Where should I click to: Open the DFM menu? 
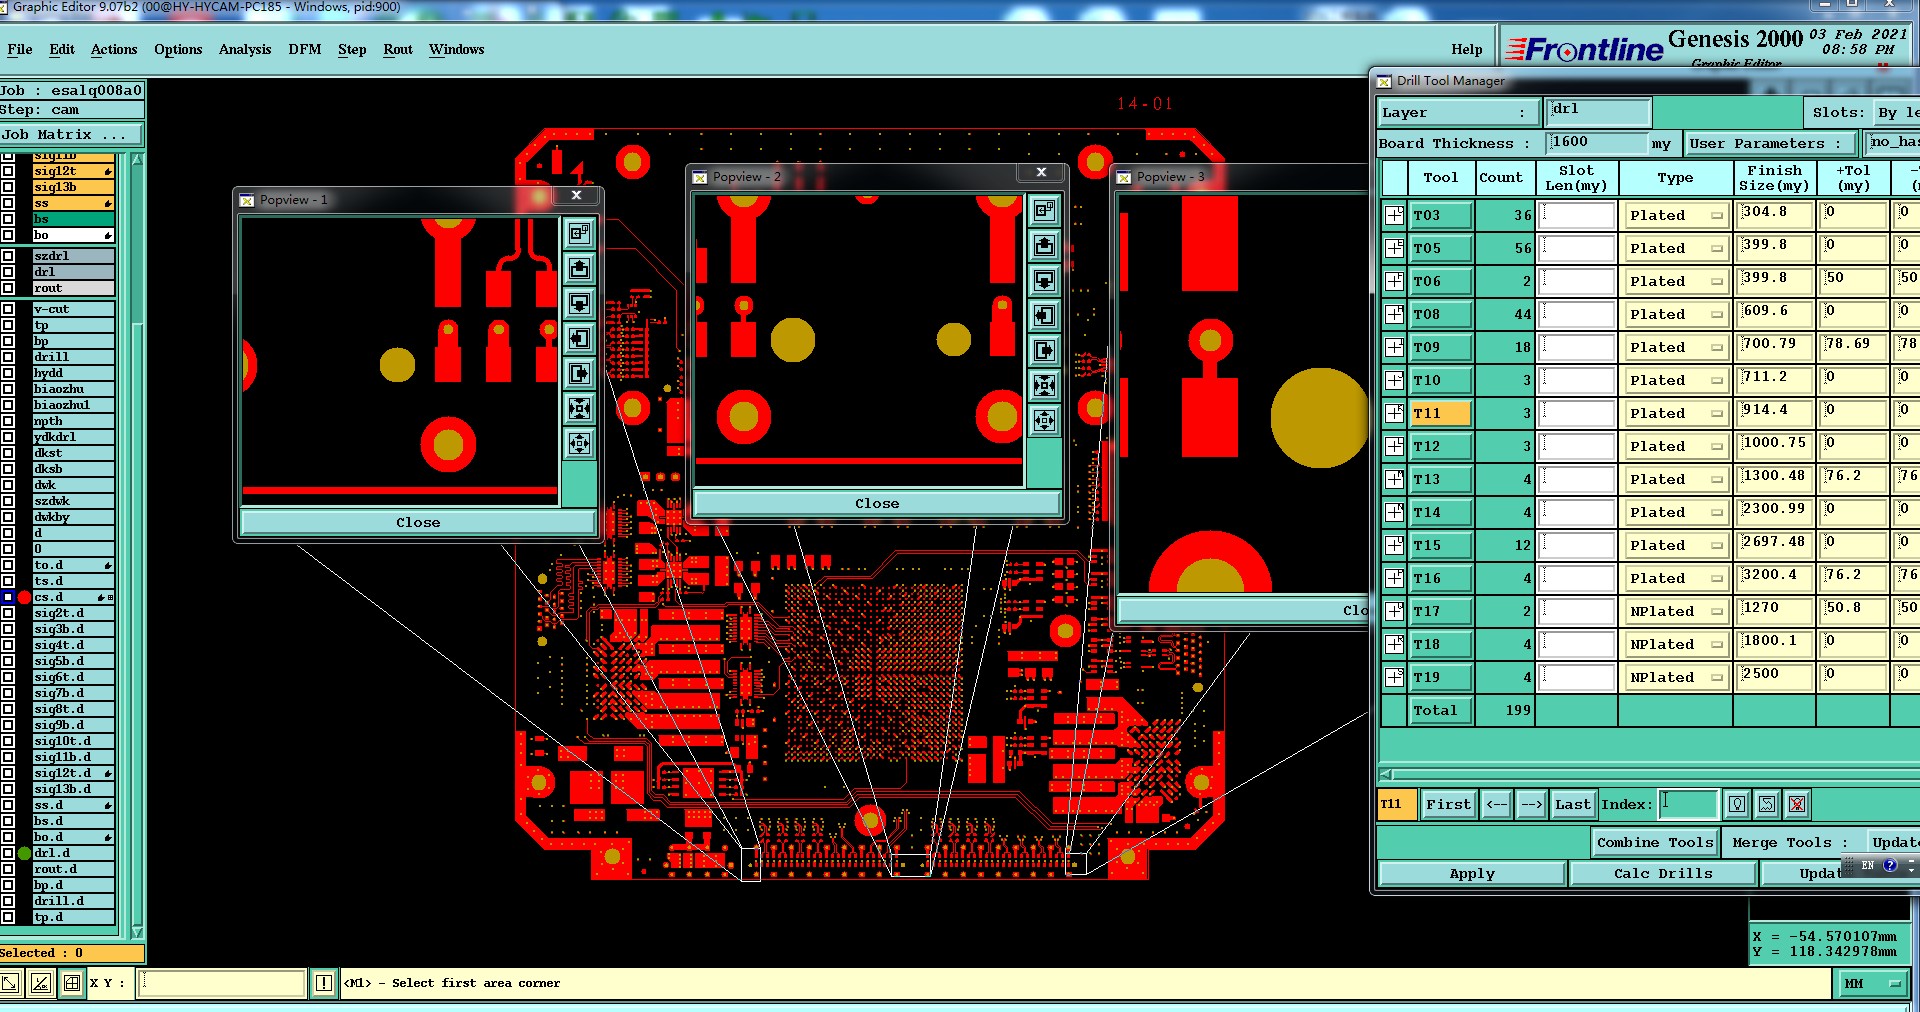(x=305, y=49)
